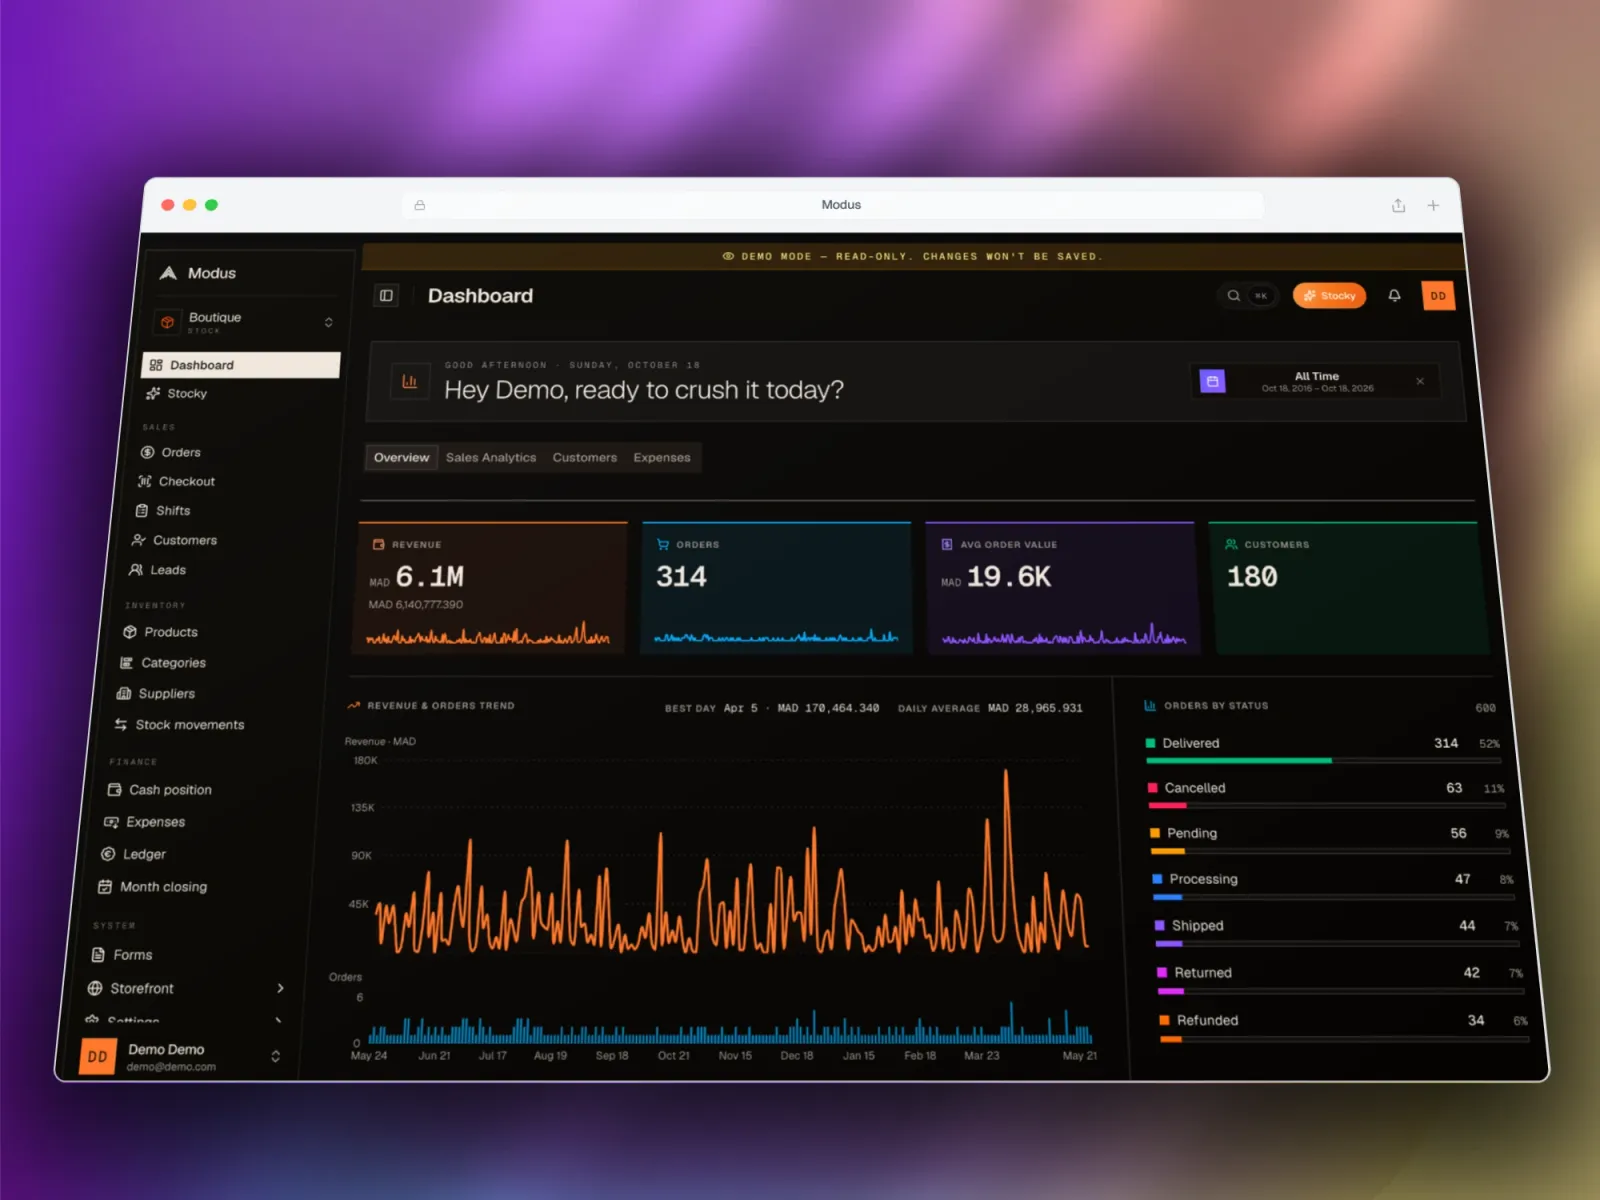Select Dashboard in the sidebar

241,365
